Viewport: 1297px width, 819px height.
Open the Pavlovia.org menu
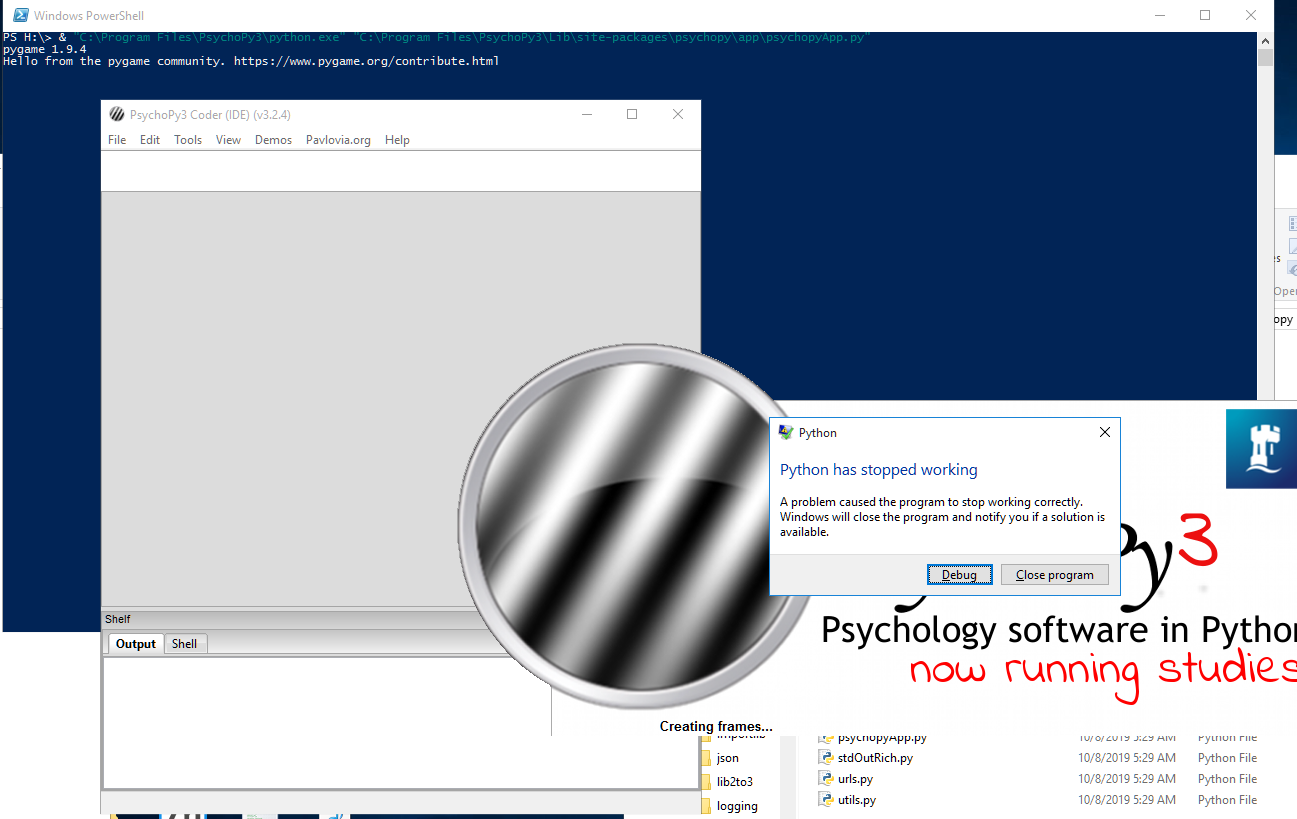337,139
